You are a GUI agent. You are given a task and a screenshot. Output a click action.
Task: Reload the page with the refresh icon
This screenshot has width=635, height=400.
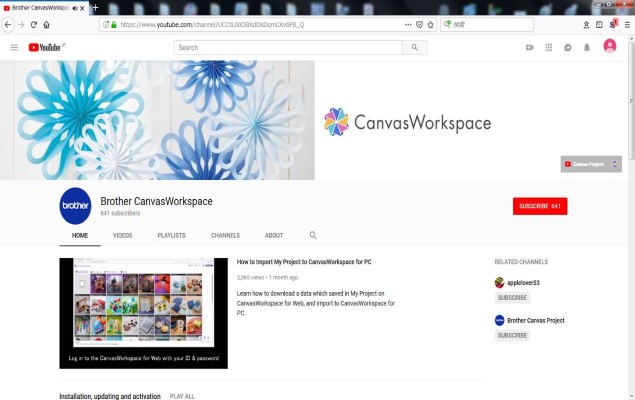[34, 25]
